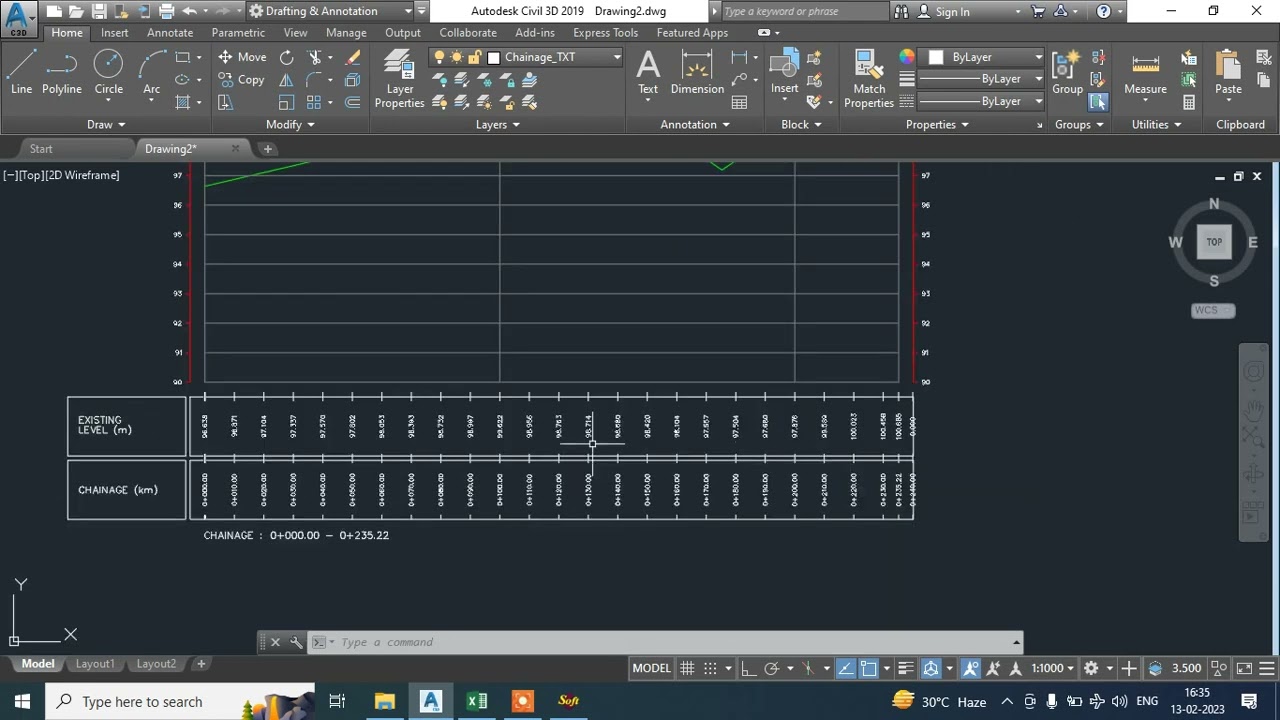Click Match Properties tool

tap(869, 78)
